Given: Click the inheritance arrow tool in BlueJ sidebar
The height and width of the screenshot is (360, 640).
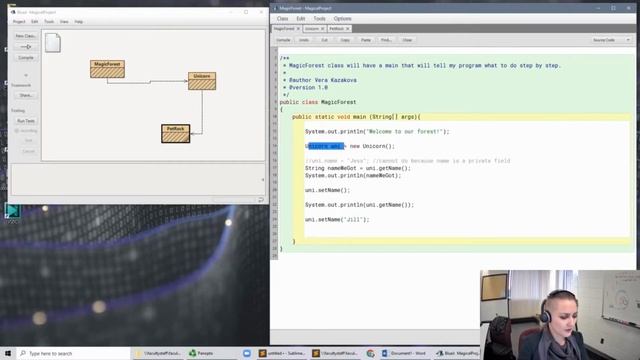Looking at the screenshot, I should (26, 47).
